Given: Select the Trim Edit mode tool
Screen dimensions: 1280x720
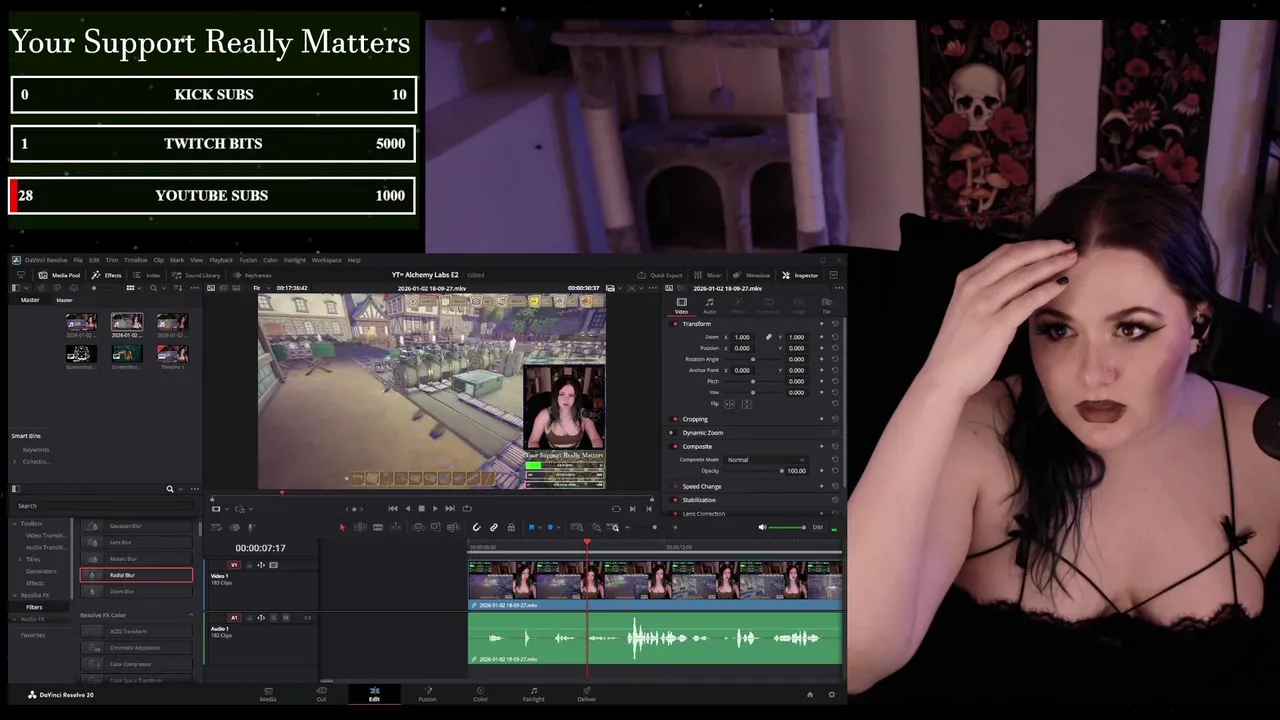Looking at the screenshot, I should tap(360, 527).
